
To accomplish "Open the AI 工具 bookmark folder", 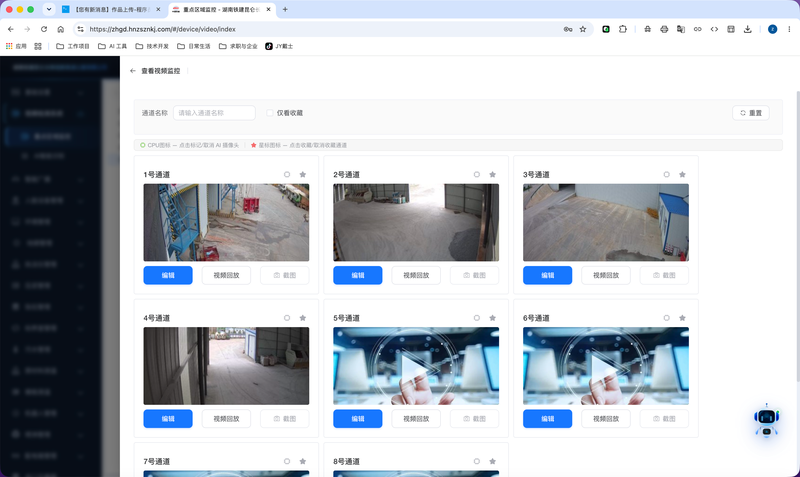I will tap(112, 46).
